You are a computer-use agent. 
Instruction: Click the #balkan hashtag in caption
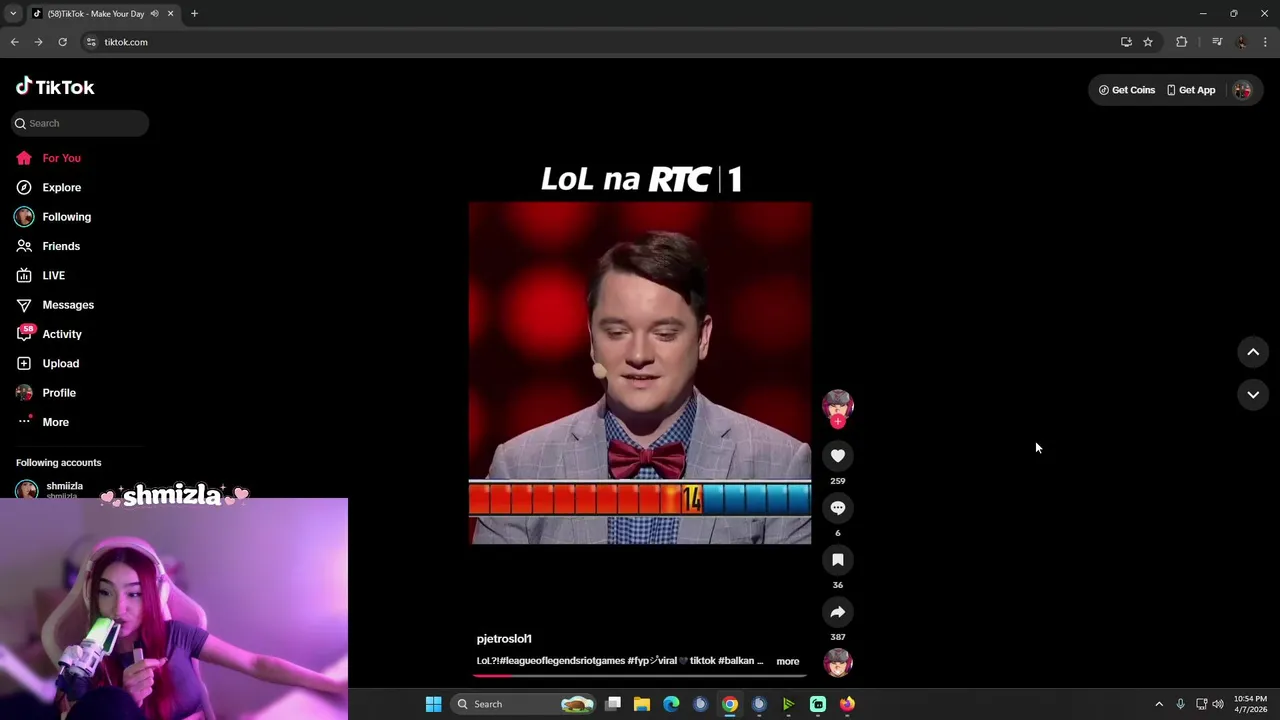736,661
